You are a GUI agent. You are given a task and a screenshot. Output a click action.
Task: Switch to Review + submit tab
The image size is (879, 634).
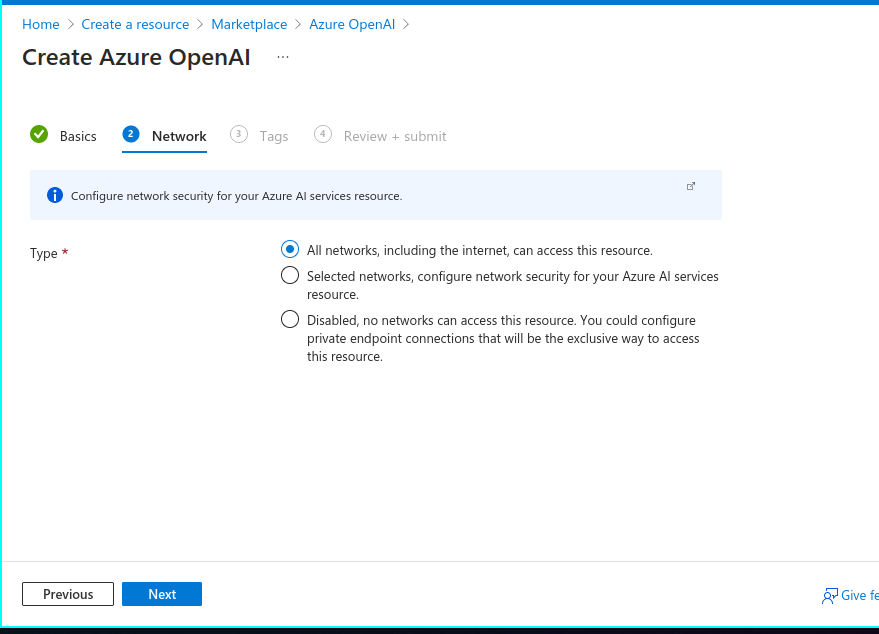pyautogui.click(x=395, y=136)
